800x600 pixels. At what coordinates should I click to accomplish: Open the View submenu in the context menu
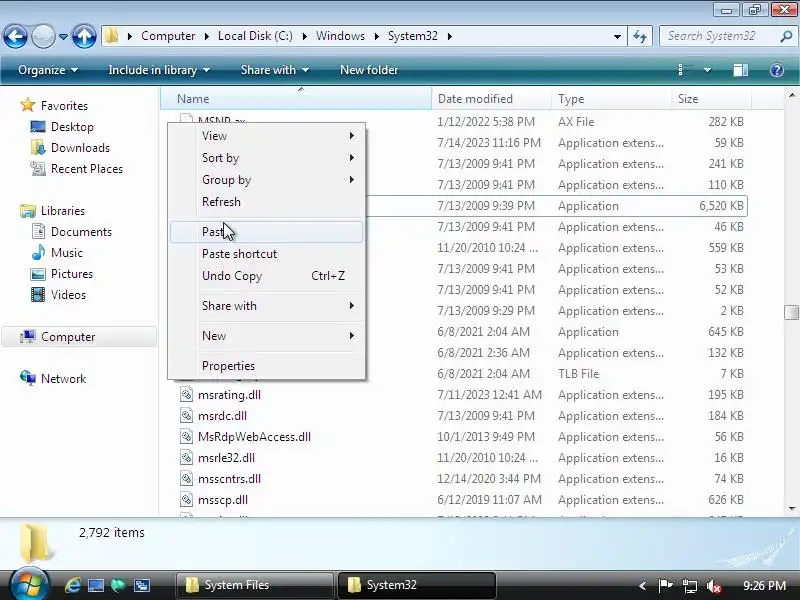[266, 136]
